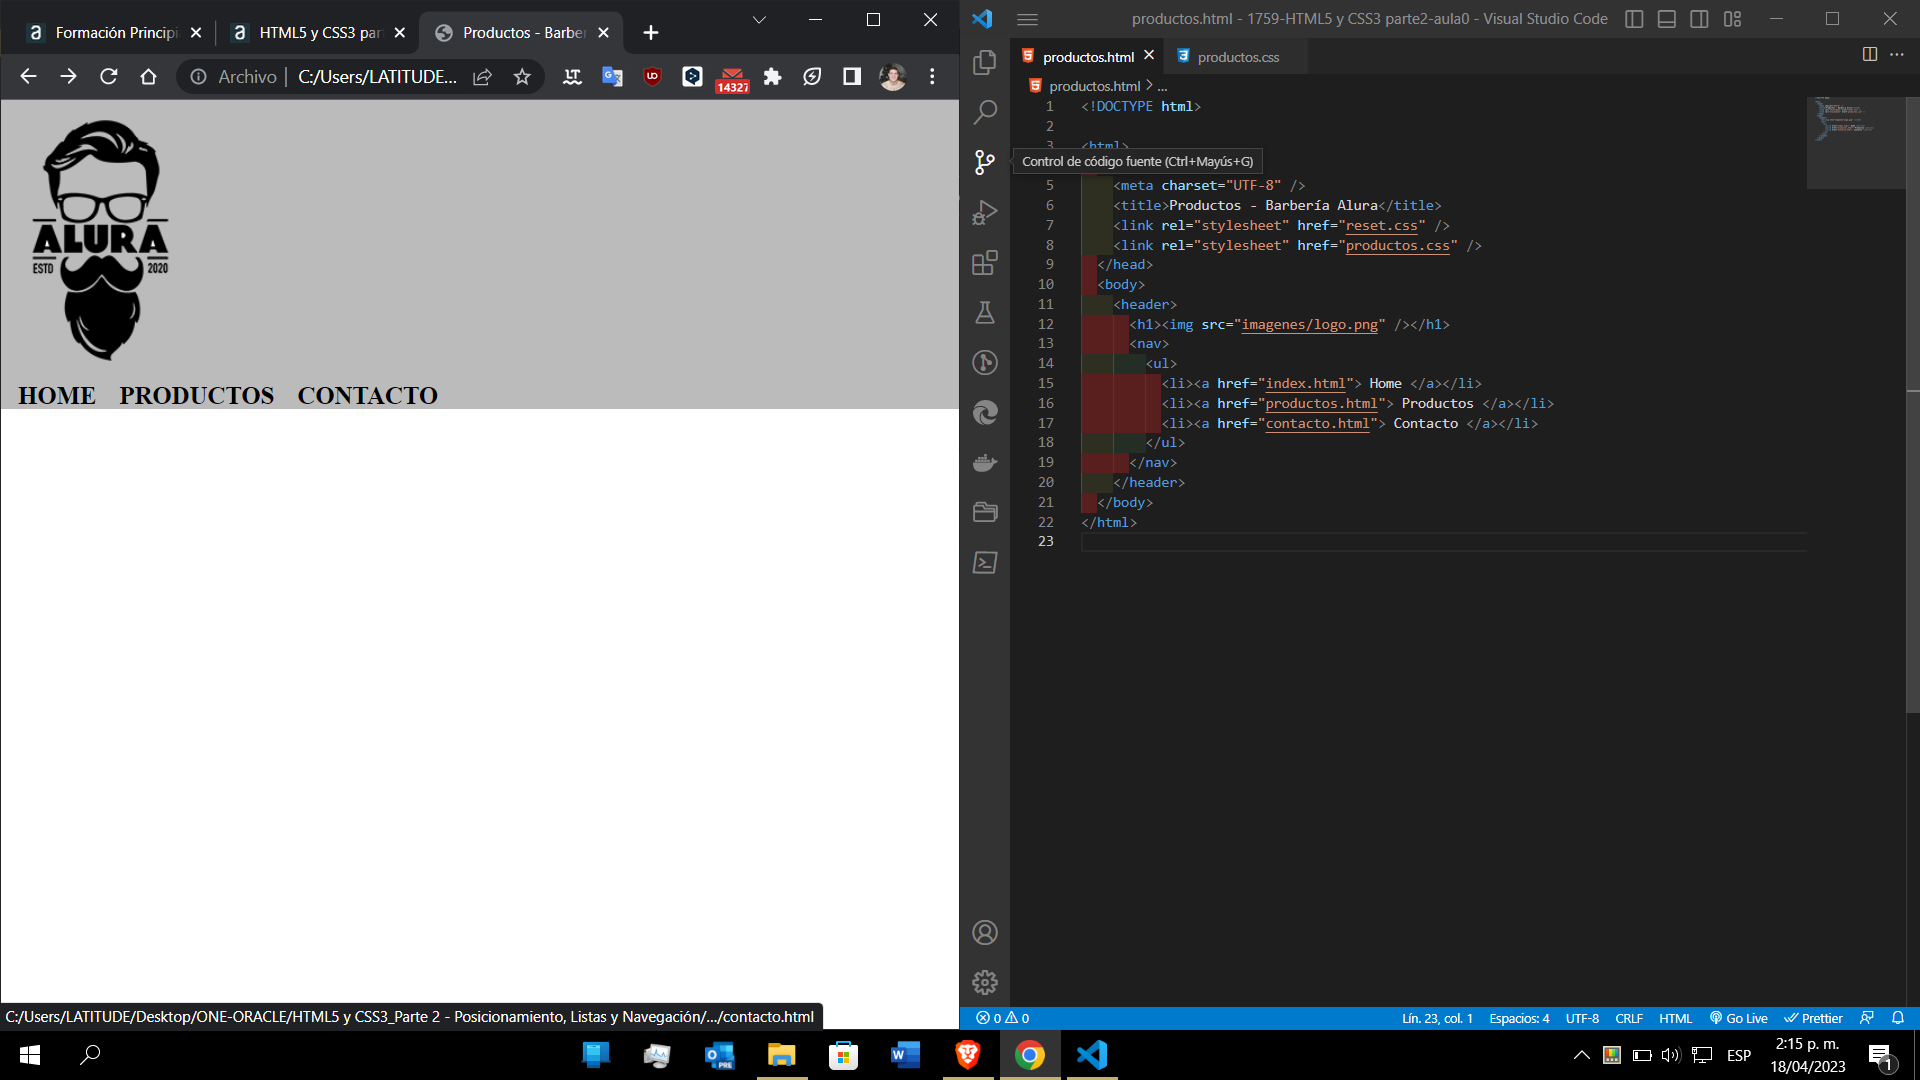Open the terminal panel icon in activity bar
The height and width of the screenshot is (1080, 1920).
985,563
